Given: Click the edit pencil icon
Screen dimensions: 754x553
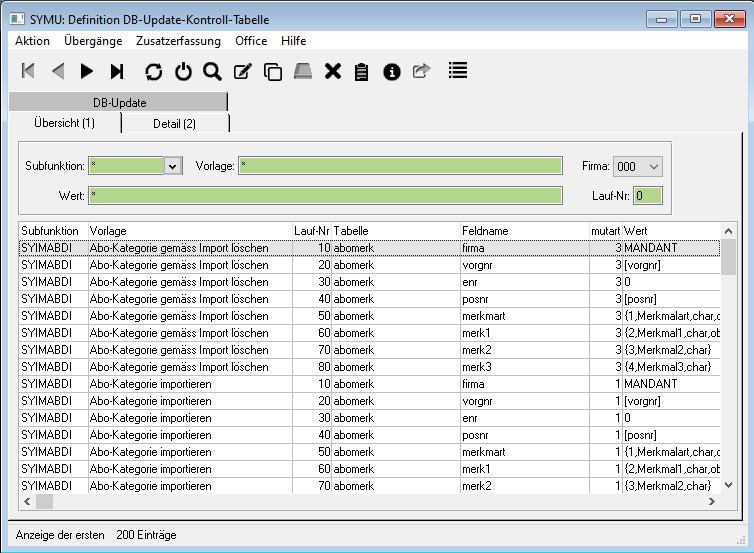Looking at the screenshot, I should (242, 71).
